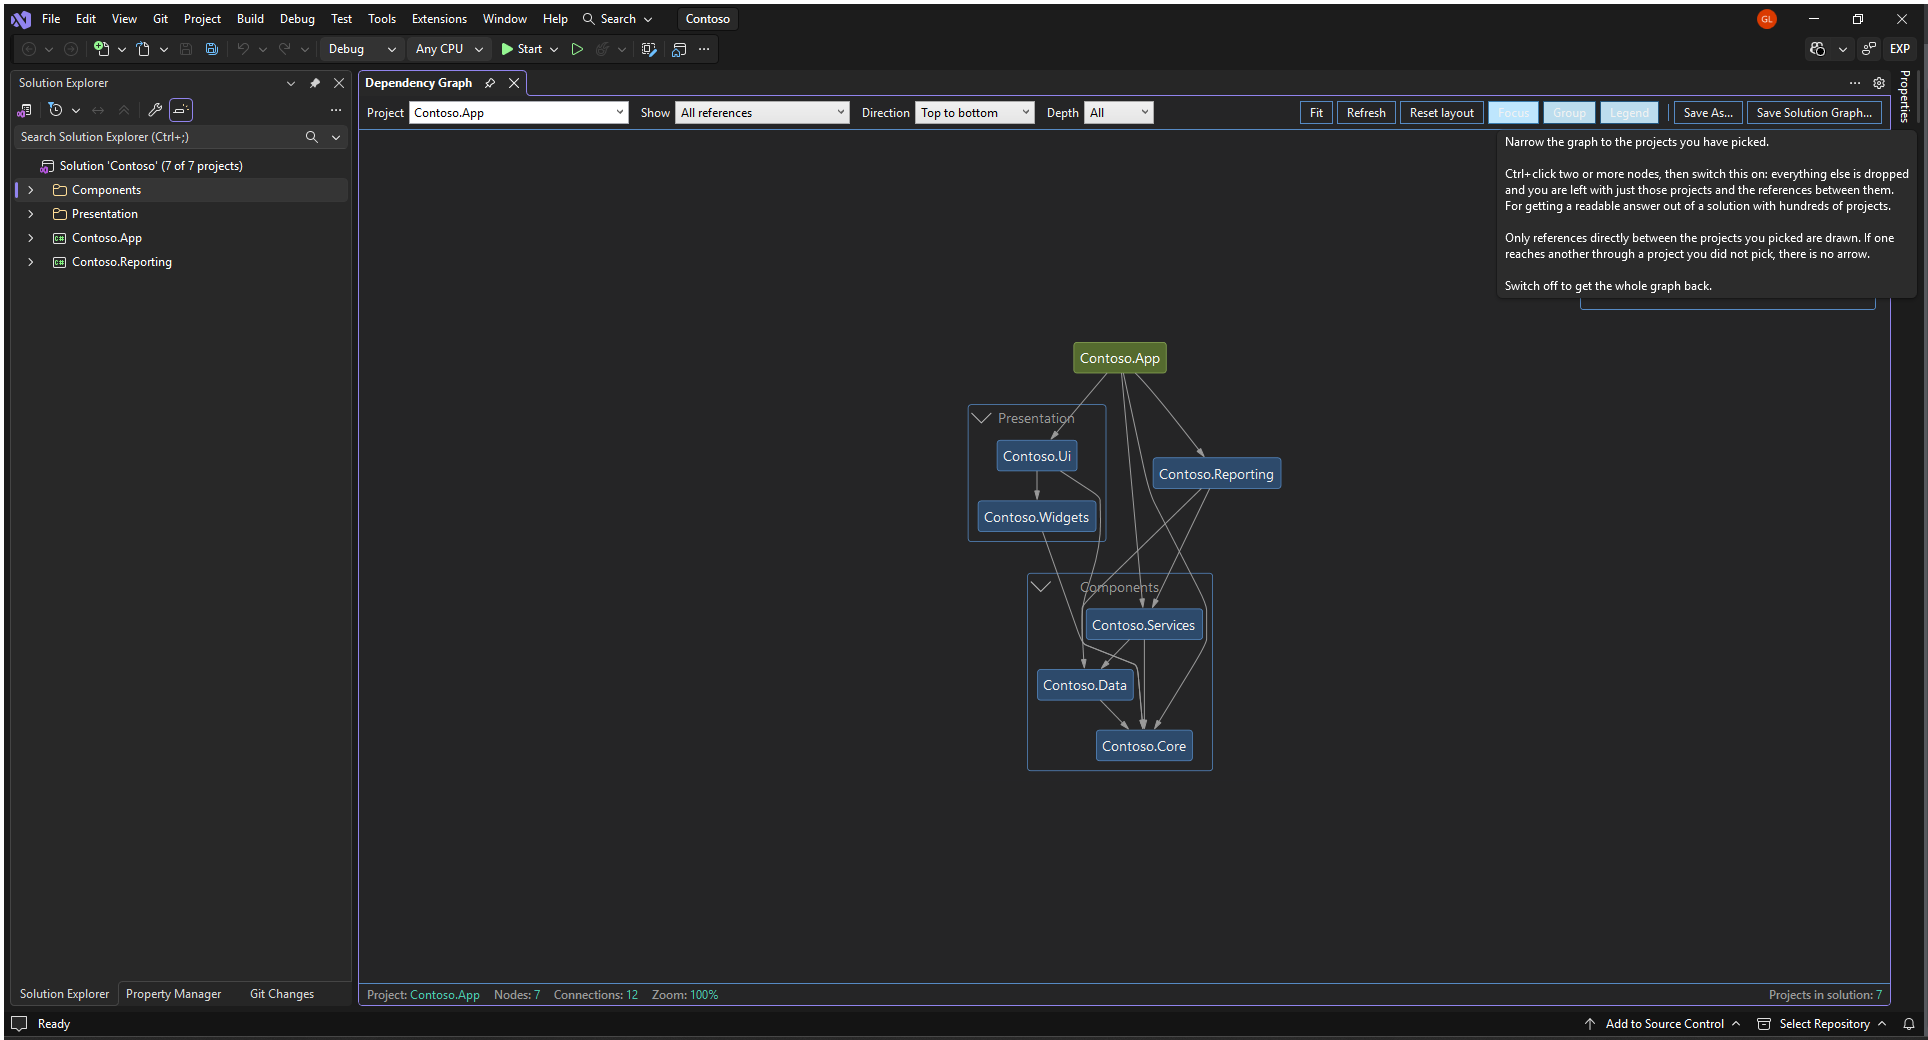
Task: Open the Any CPU platform dropdown
Action: click(x=449, y=49)
